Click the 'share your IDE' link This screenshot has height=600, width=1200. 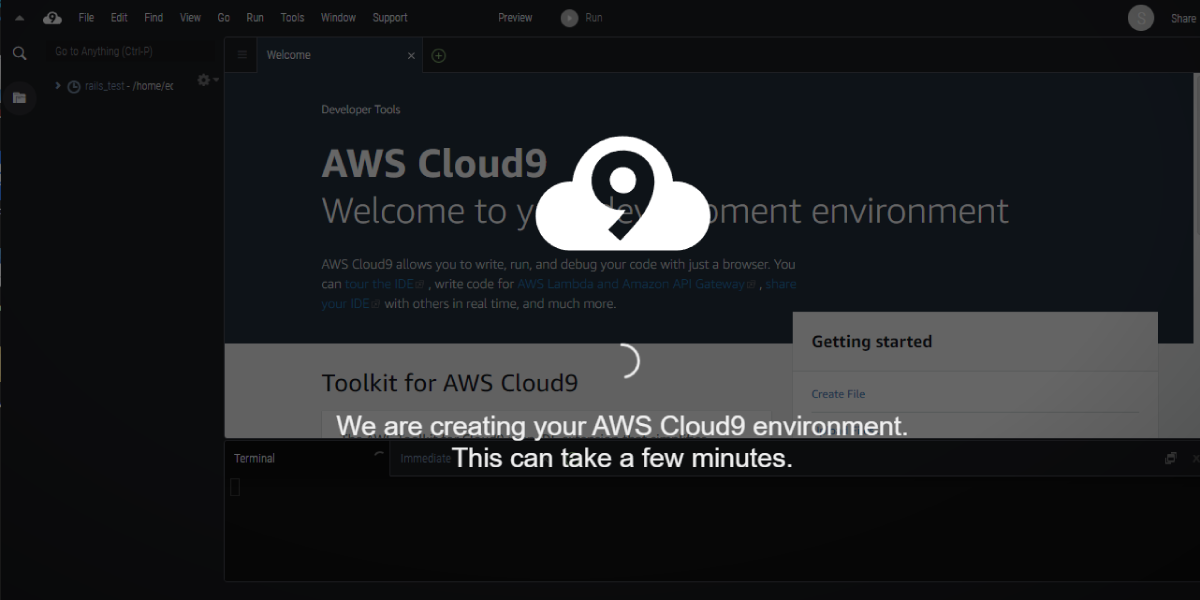(x=558, y=293)
